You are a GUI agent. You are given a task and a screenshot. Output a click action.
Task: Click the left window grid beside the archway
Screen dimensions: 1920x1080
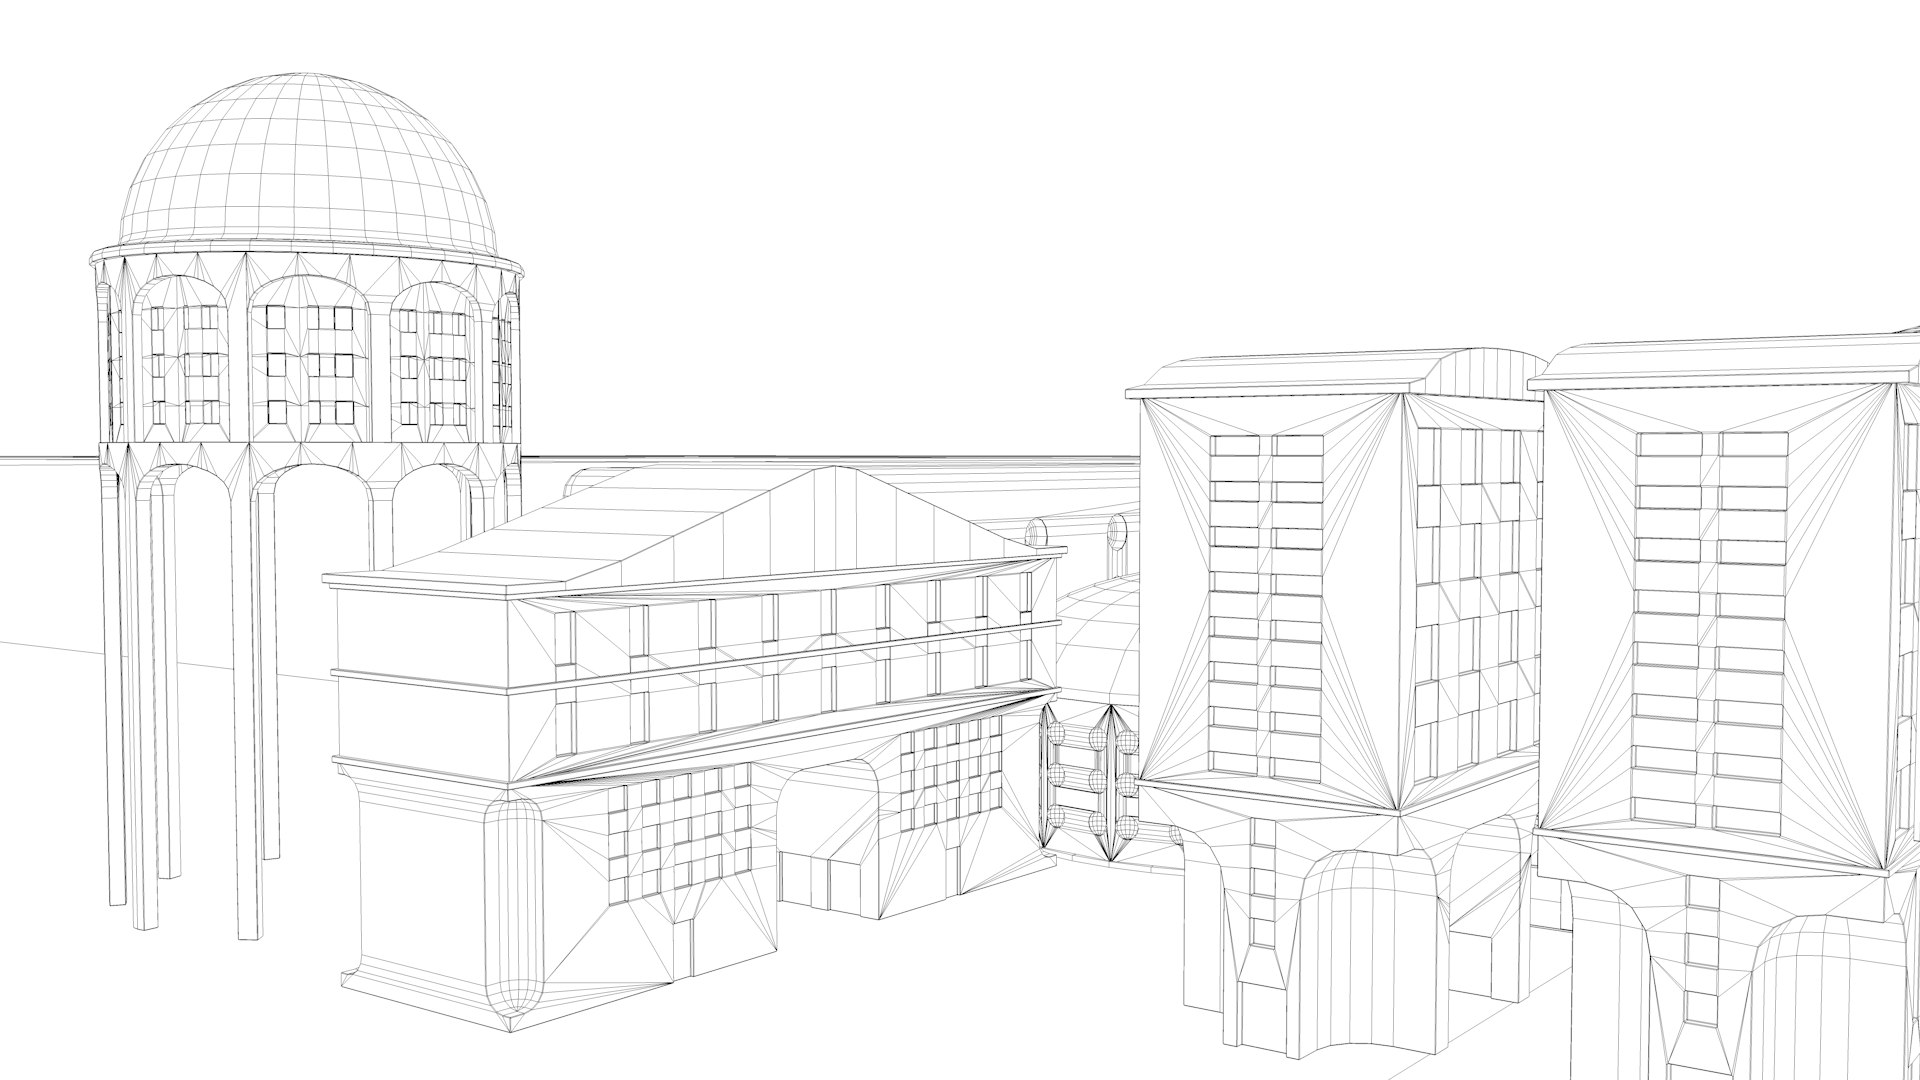click(x=678, y=835)
